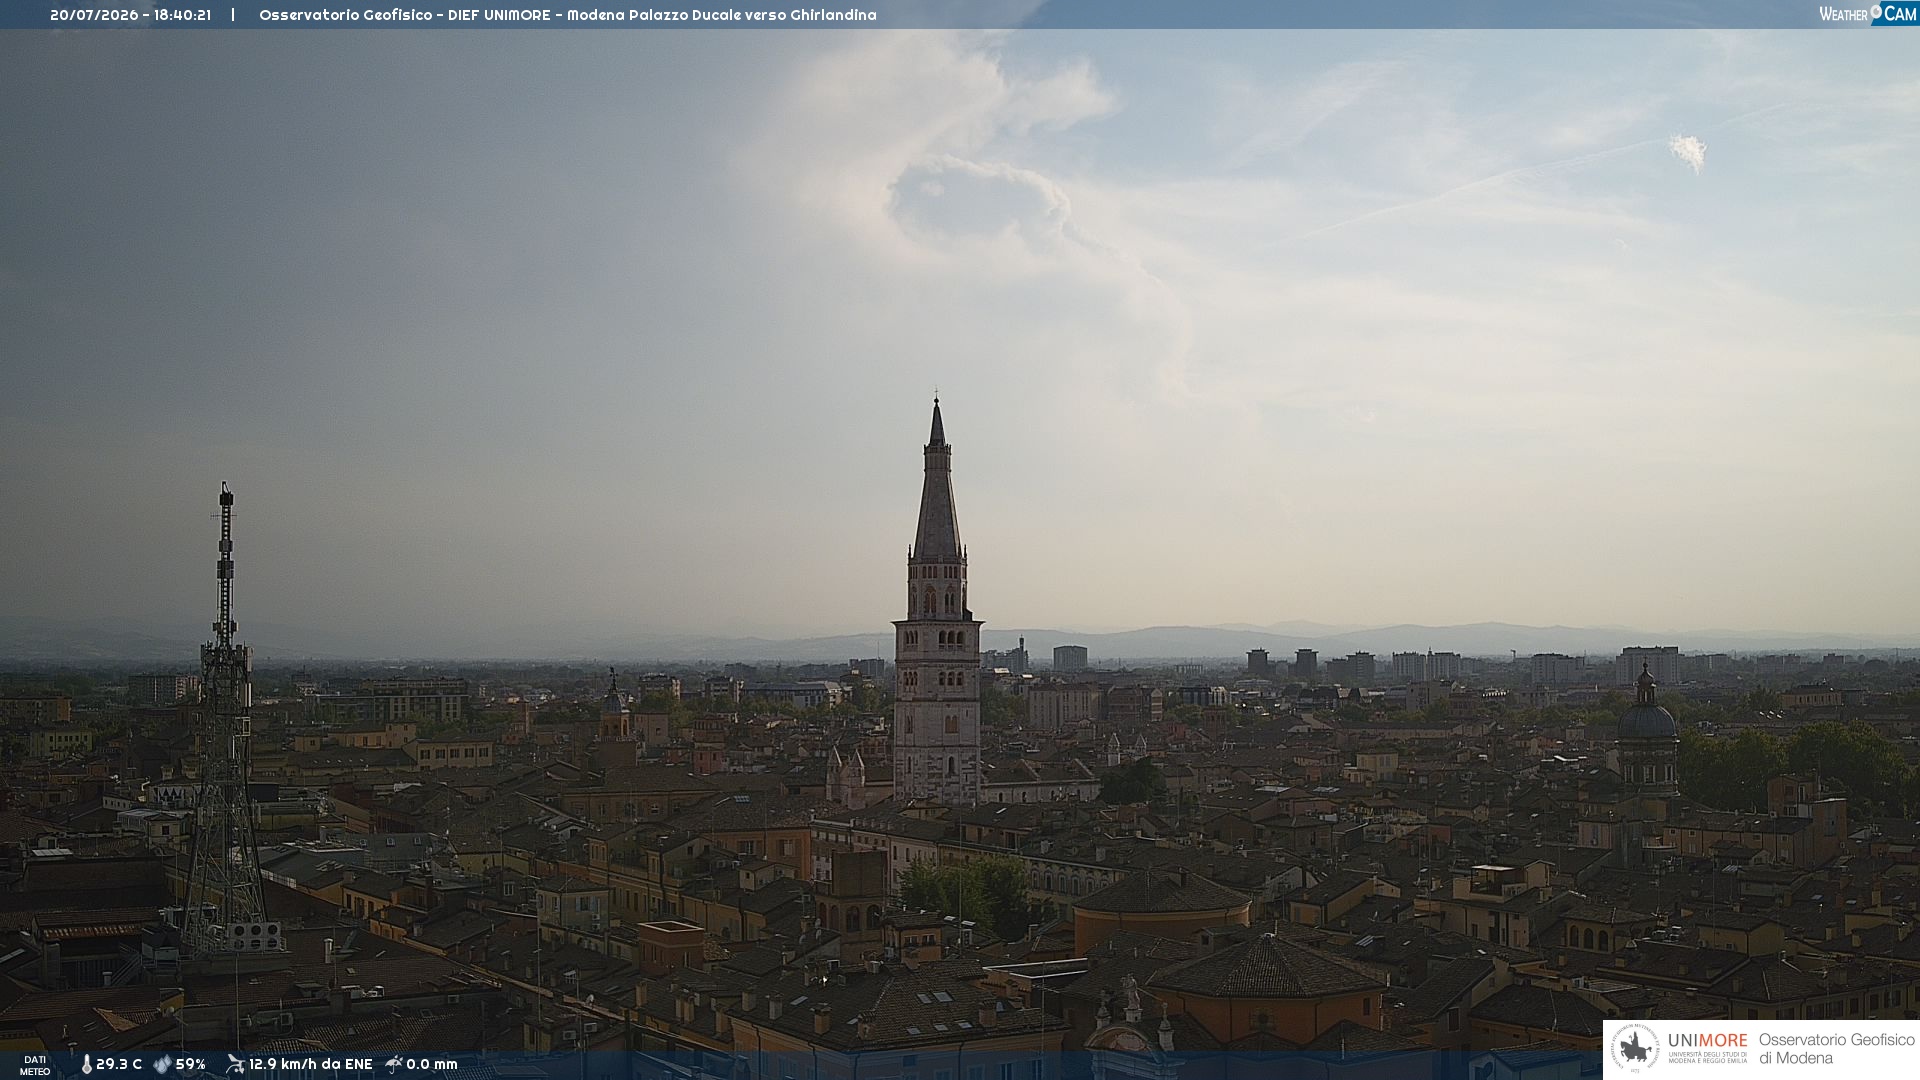Click the thermometer temperature icon

(x=86, y=1065)
